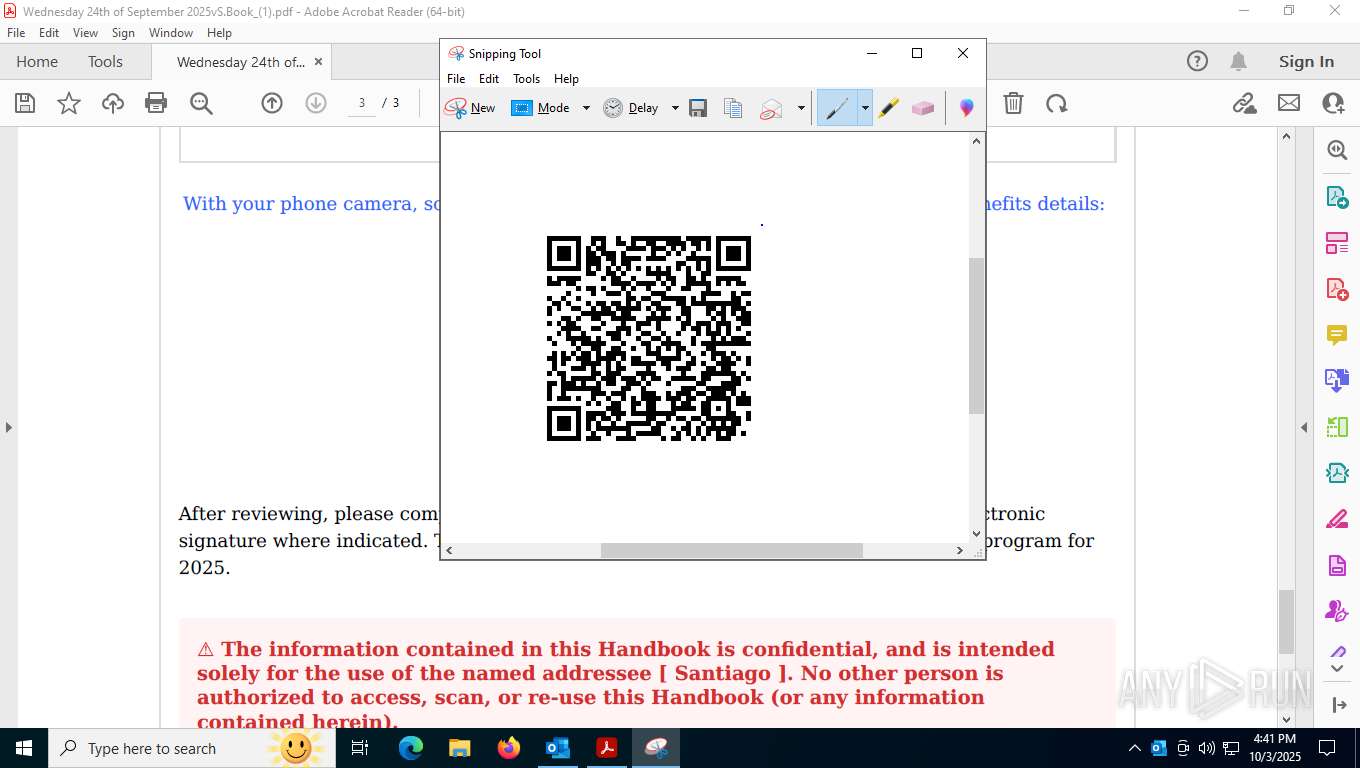Delete the page using the trash icon

point(1013,103)
